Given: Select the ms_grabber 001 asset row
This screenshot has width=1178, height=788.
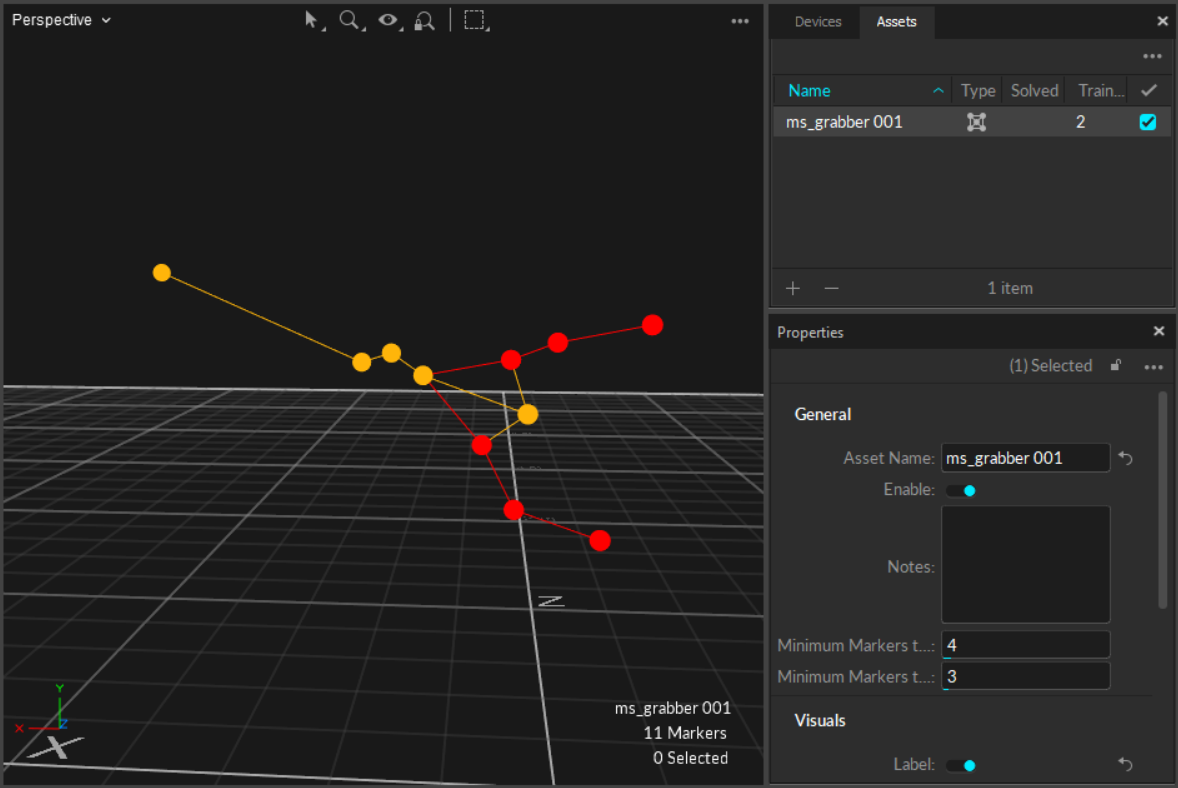Looking at the screenshot, I should pyautogui.click(x=860, y=122).
